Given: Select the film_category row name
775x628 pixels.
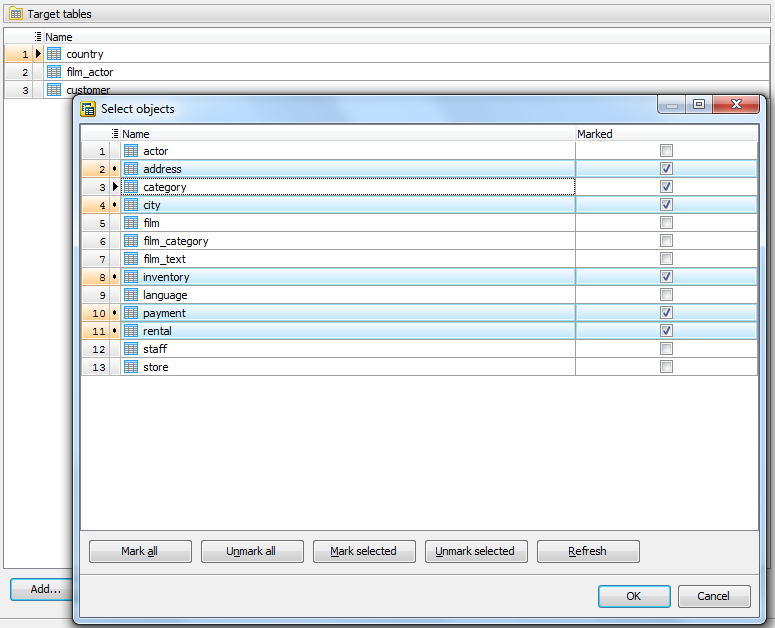Looking at the screenshot, I should click(x=175, y=241).
